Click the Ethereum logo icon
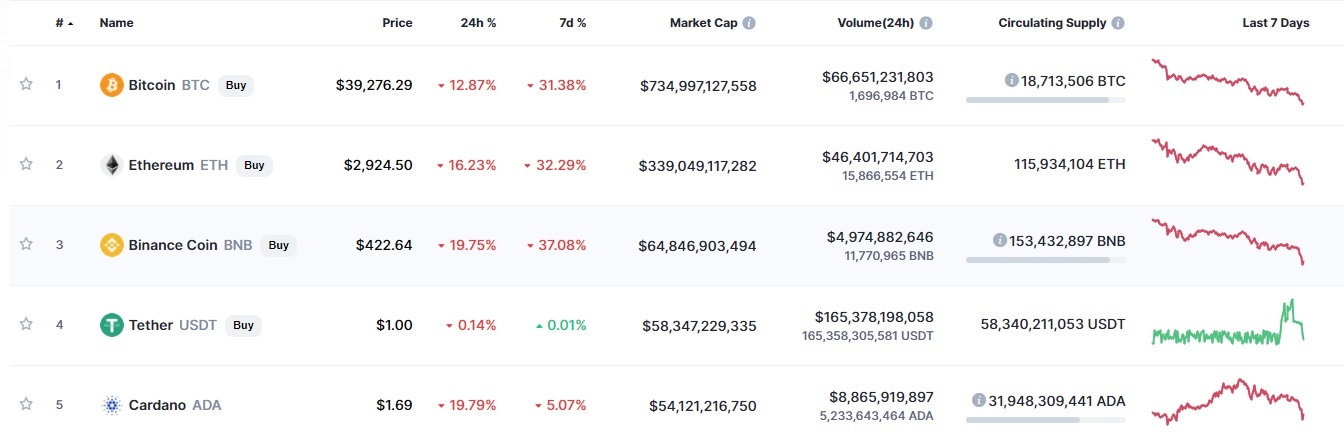This screenshot has width=1344, height=445. point(112,165)
